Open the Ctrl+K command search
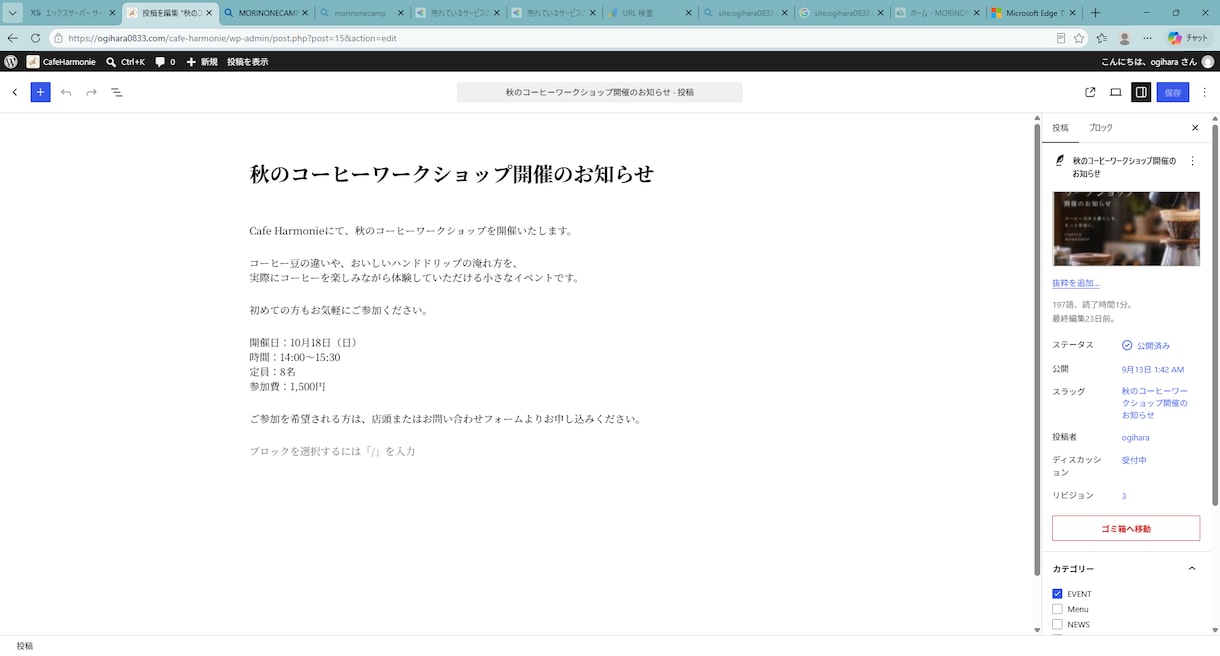 pyautogui.click(x=126, y=62)
